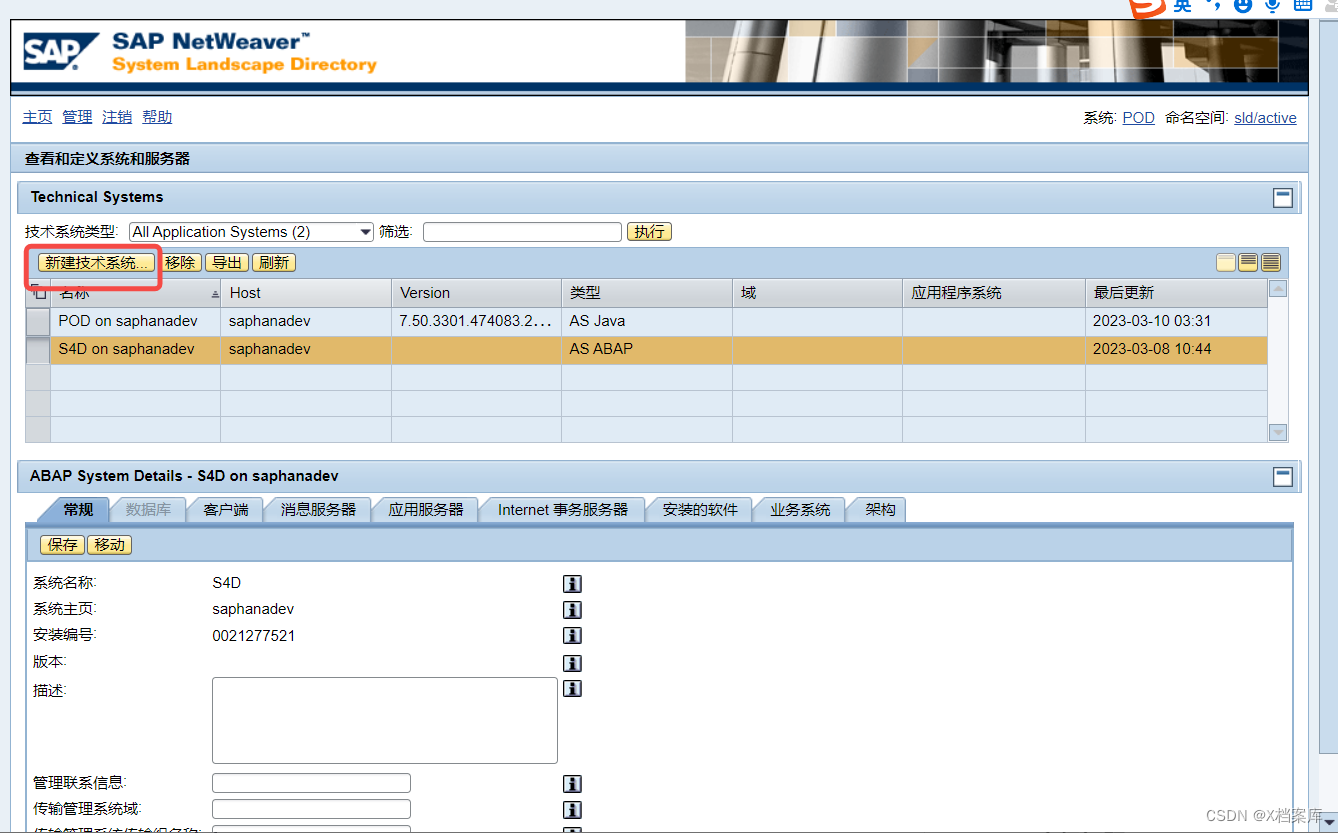Open info for 系统主页 field
This screenshot has height=833, width=1338.
[x=572, y=610]
